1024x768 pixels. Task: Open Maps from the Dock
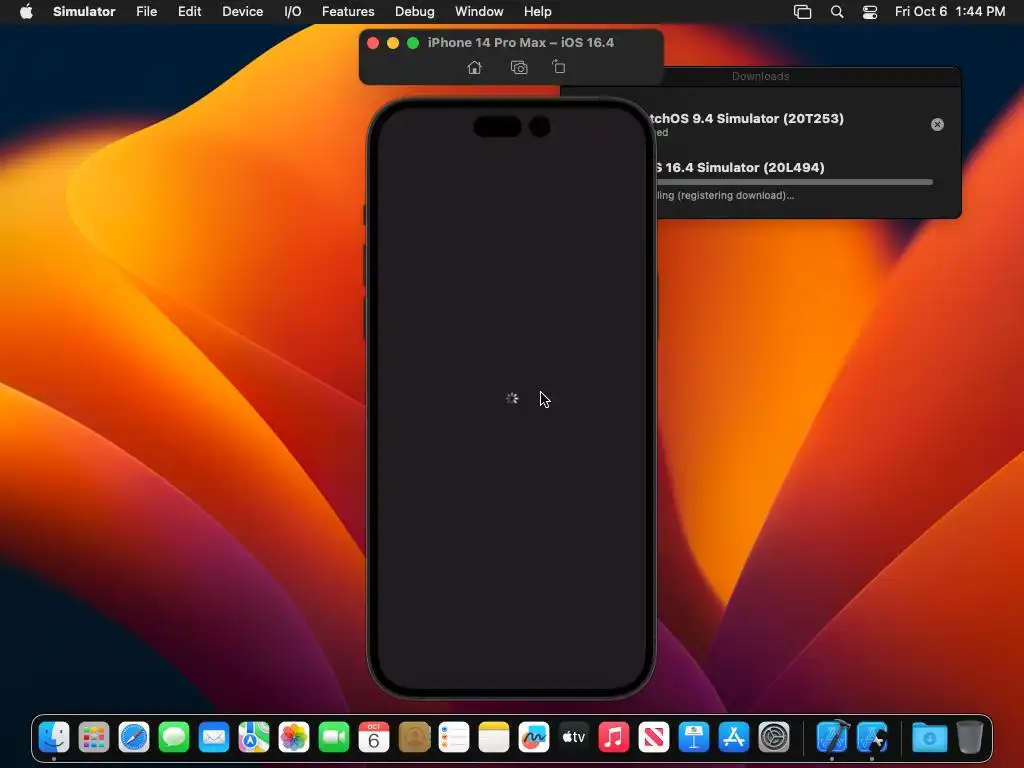coord(254,737)
